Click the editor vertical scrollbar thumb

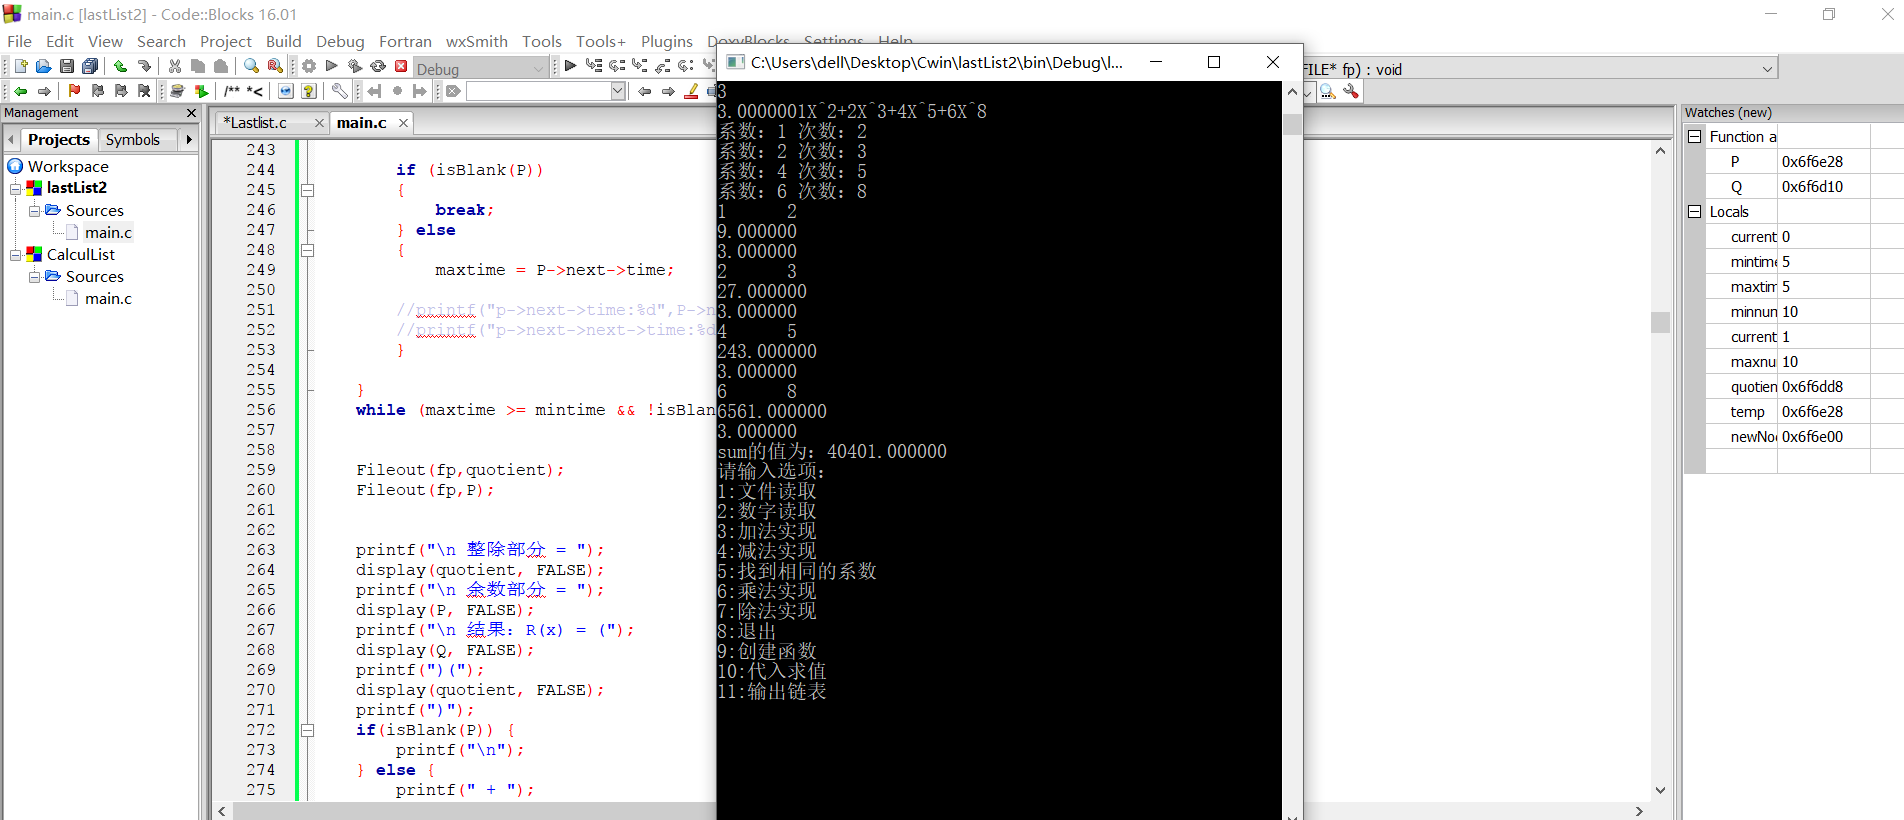pos(1660,322)
